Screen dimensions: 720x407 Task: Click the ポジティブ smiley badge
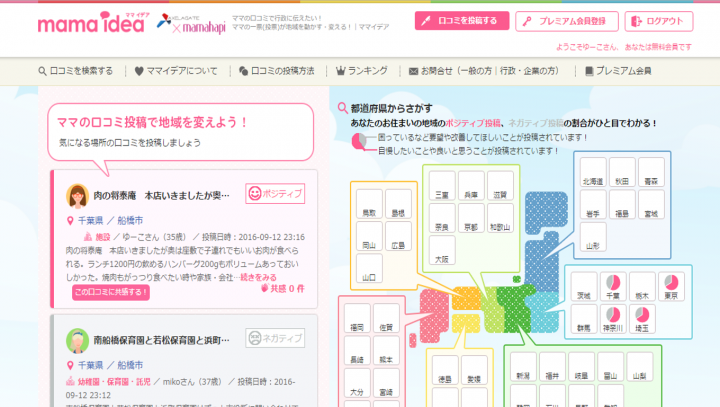pyautogui.click(x=275, y=193)
